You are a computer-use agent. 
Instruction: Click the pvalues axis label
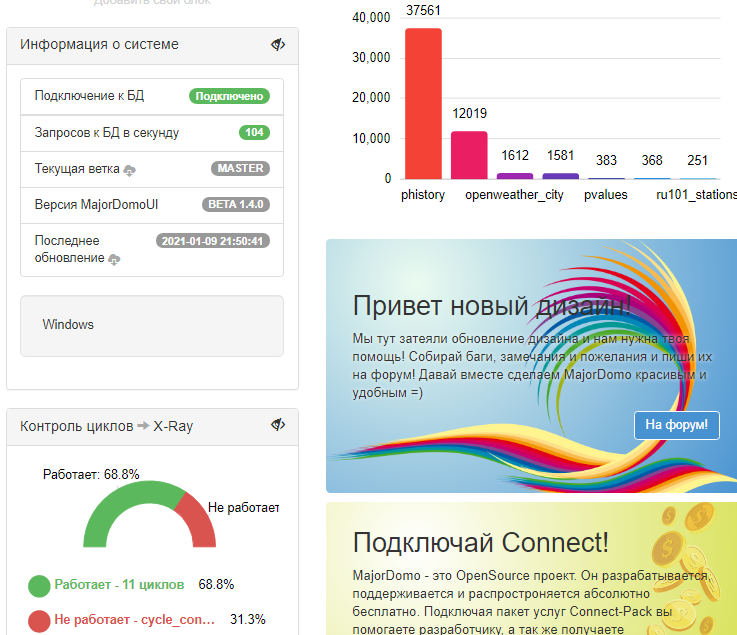[x=605, y=195]
